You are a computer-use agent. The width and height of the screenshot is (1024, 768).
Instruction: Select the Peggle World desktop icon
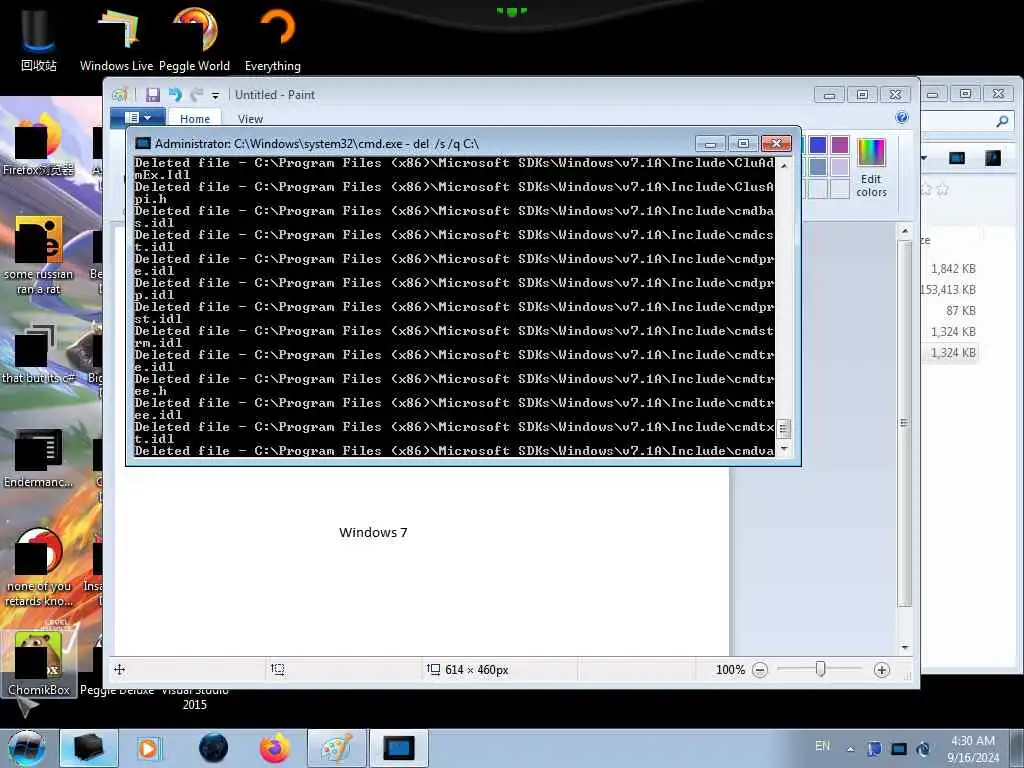tap(194, 39)
